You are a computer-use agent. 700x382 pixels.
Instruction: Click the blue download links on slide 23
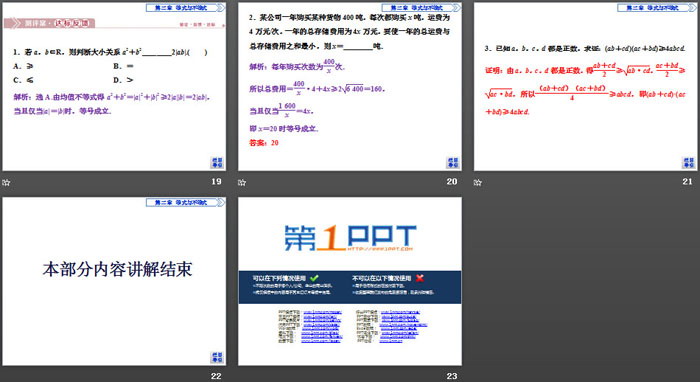[x=353, y=326]
